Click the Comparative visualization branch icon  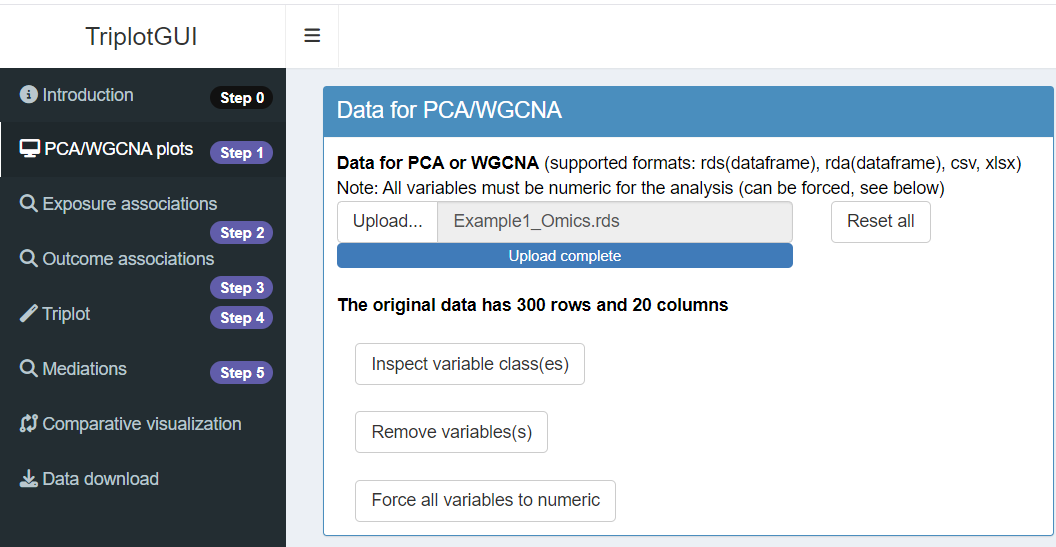pyautogui.click(x=29, y=424)
